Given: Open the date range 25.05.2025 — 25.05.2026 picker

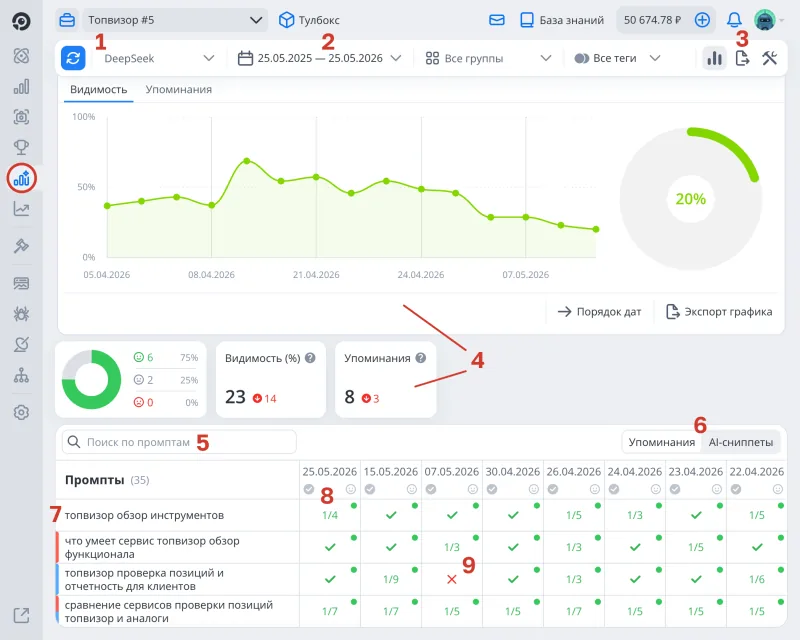Looking at the screenshot, I should click(x=319, y=58).
